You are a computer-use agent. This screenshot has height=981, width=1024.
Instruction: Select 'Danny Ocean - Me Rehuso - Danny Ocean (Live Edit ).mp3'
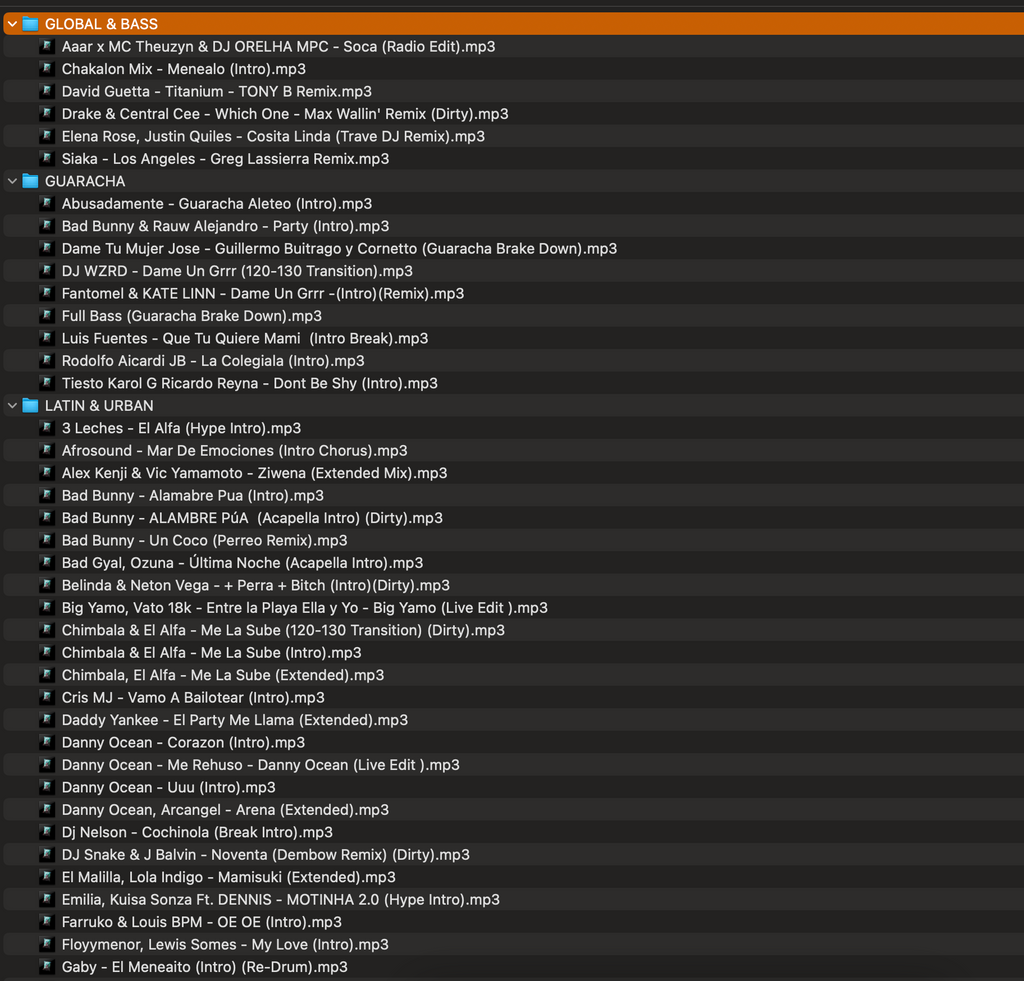click(x=261, y=765)
